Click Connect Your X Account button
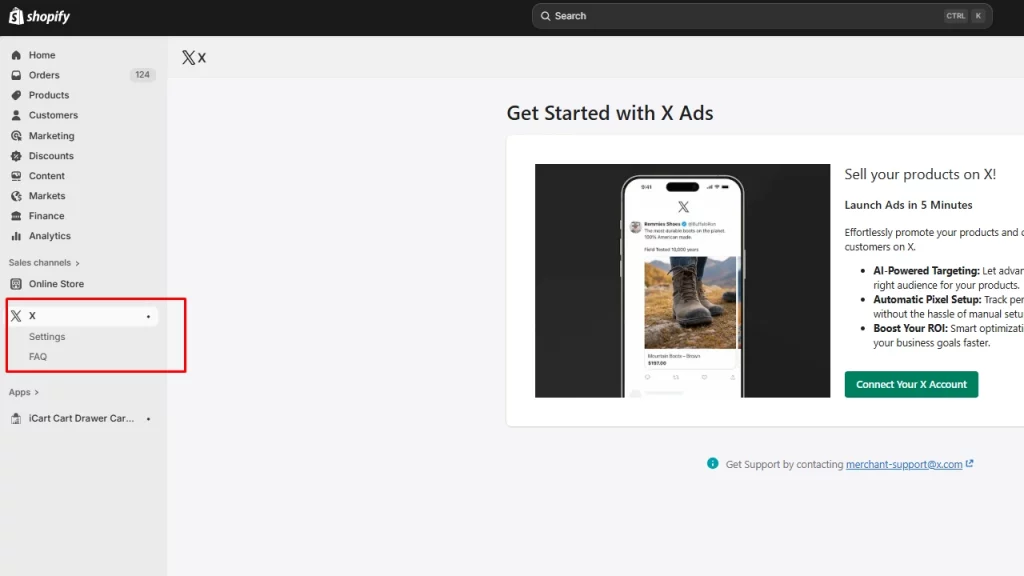The image size is (1024, 576). 911,384
